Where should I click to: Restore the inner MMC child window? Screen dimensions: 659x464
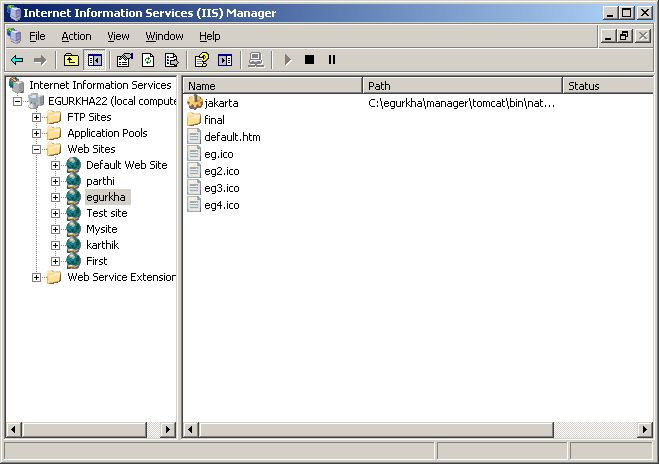pyautogui.click(x=624, y=36)
